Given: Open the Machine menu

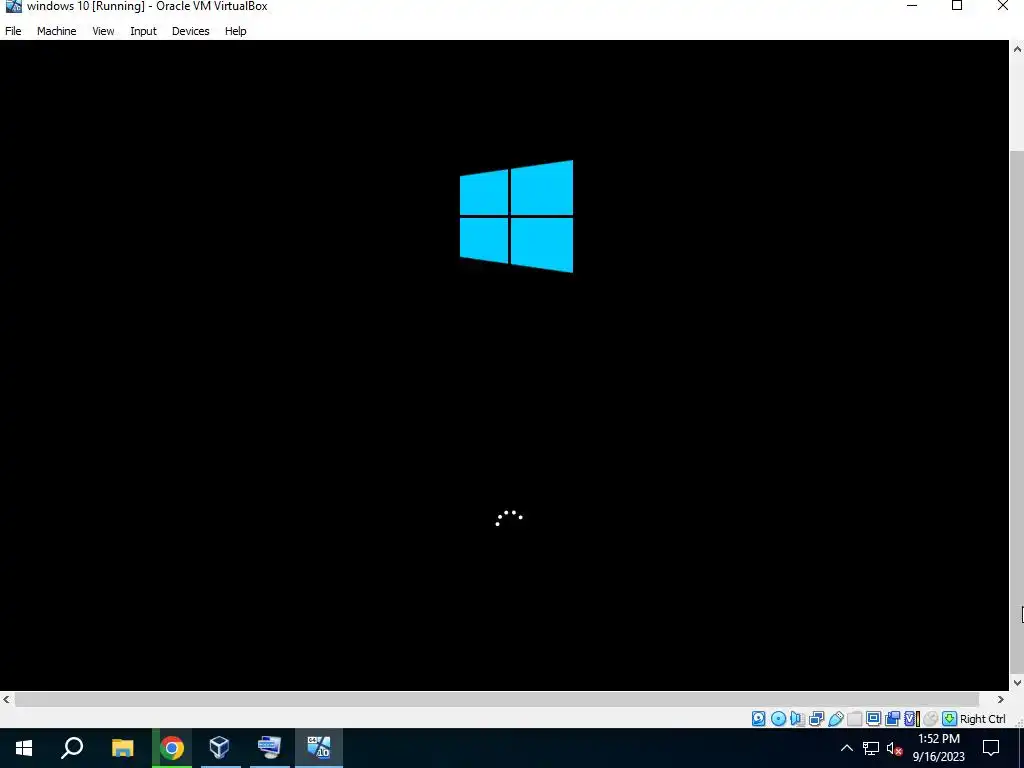Looking at the screenshot, I should tap(56, 31).
